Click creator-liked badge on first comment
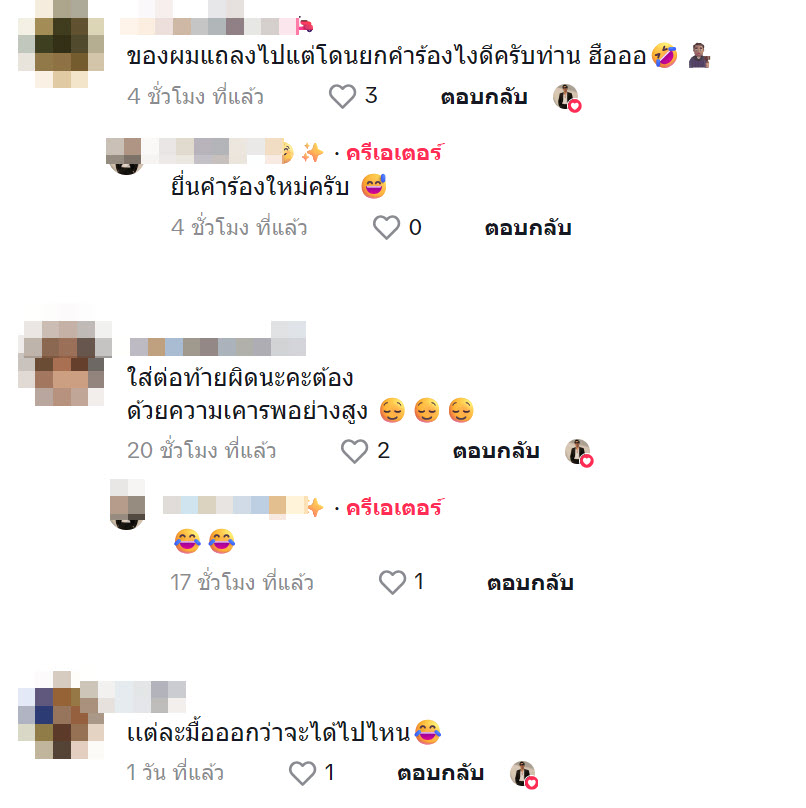 point(567,97)
